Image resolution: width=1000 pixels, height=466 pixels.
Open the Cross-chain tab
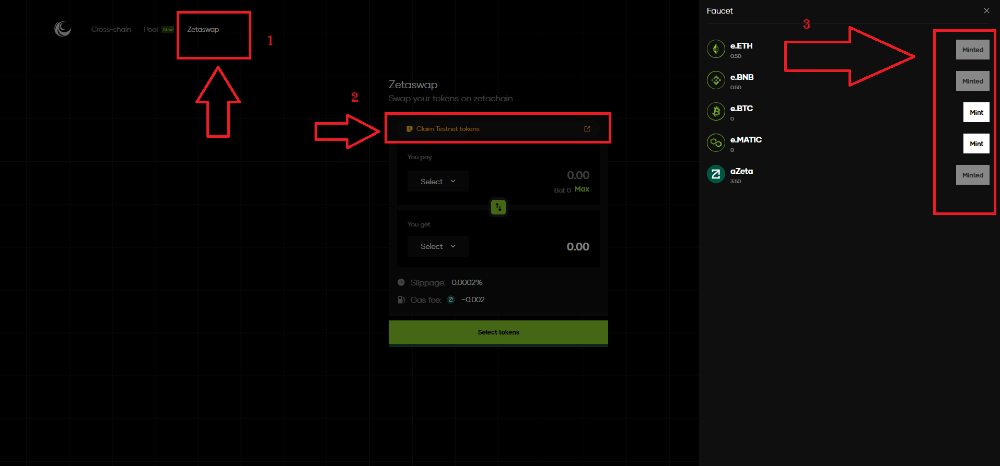pos(111,30)
